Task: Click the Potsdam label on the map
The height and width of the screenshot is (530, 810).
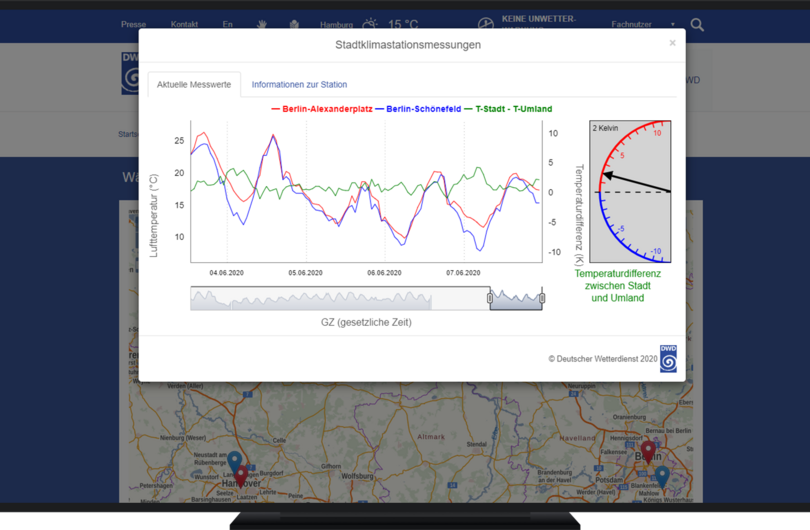Action: pos(609,479)
